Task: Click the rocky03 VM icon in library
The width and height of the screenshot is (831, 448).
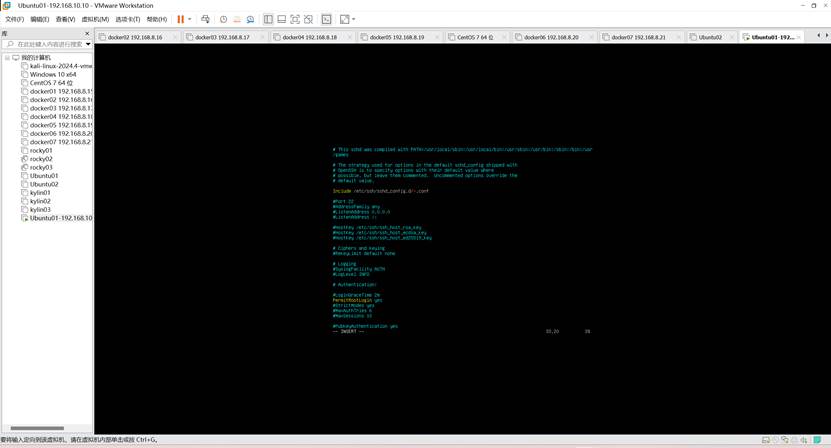Action: [x=24, y=168]
